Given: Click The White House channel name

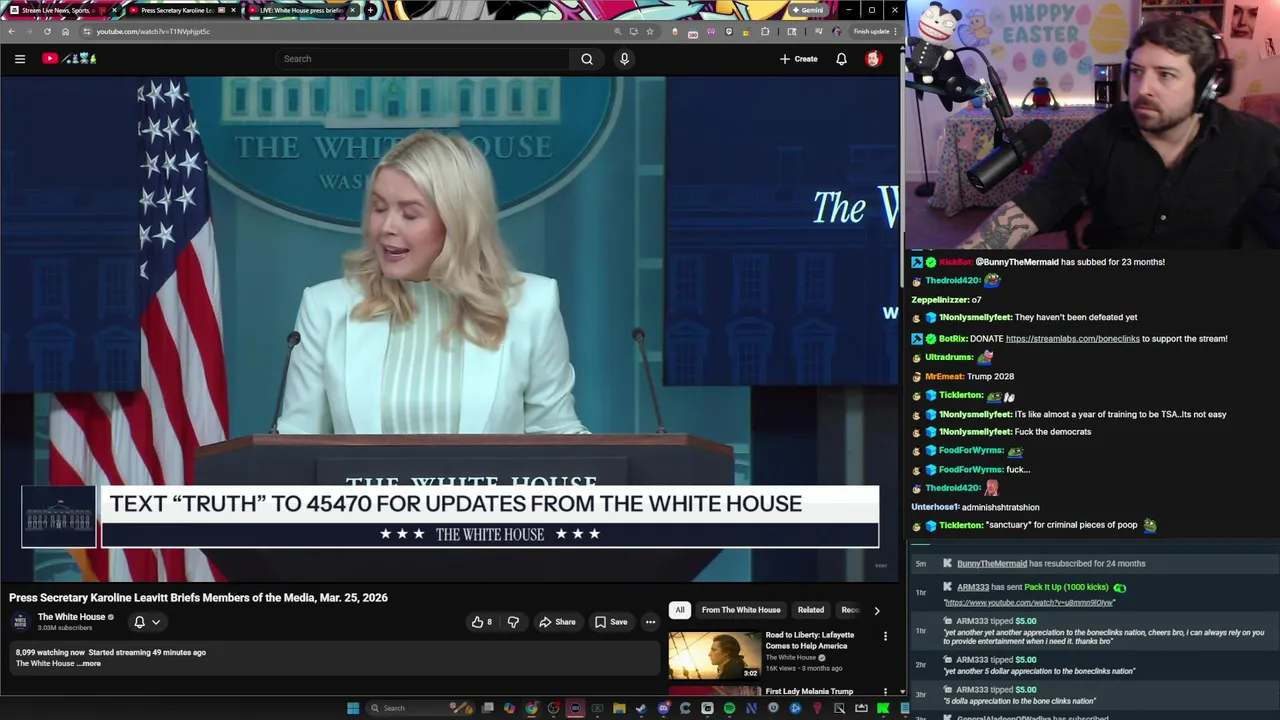Looking at the screenshot, I should [x=71, y=617].
